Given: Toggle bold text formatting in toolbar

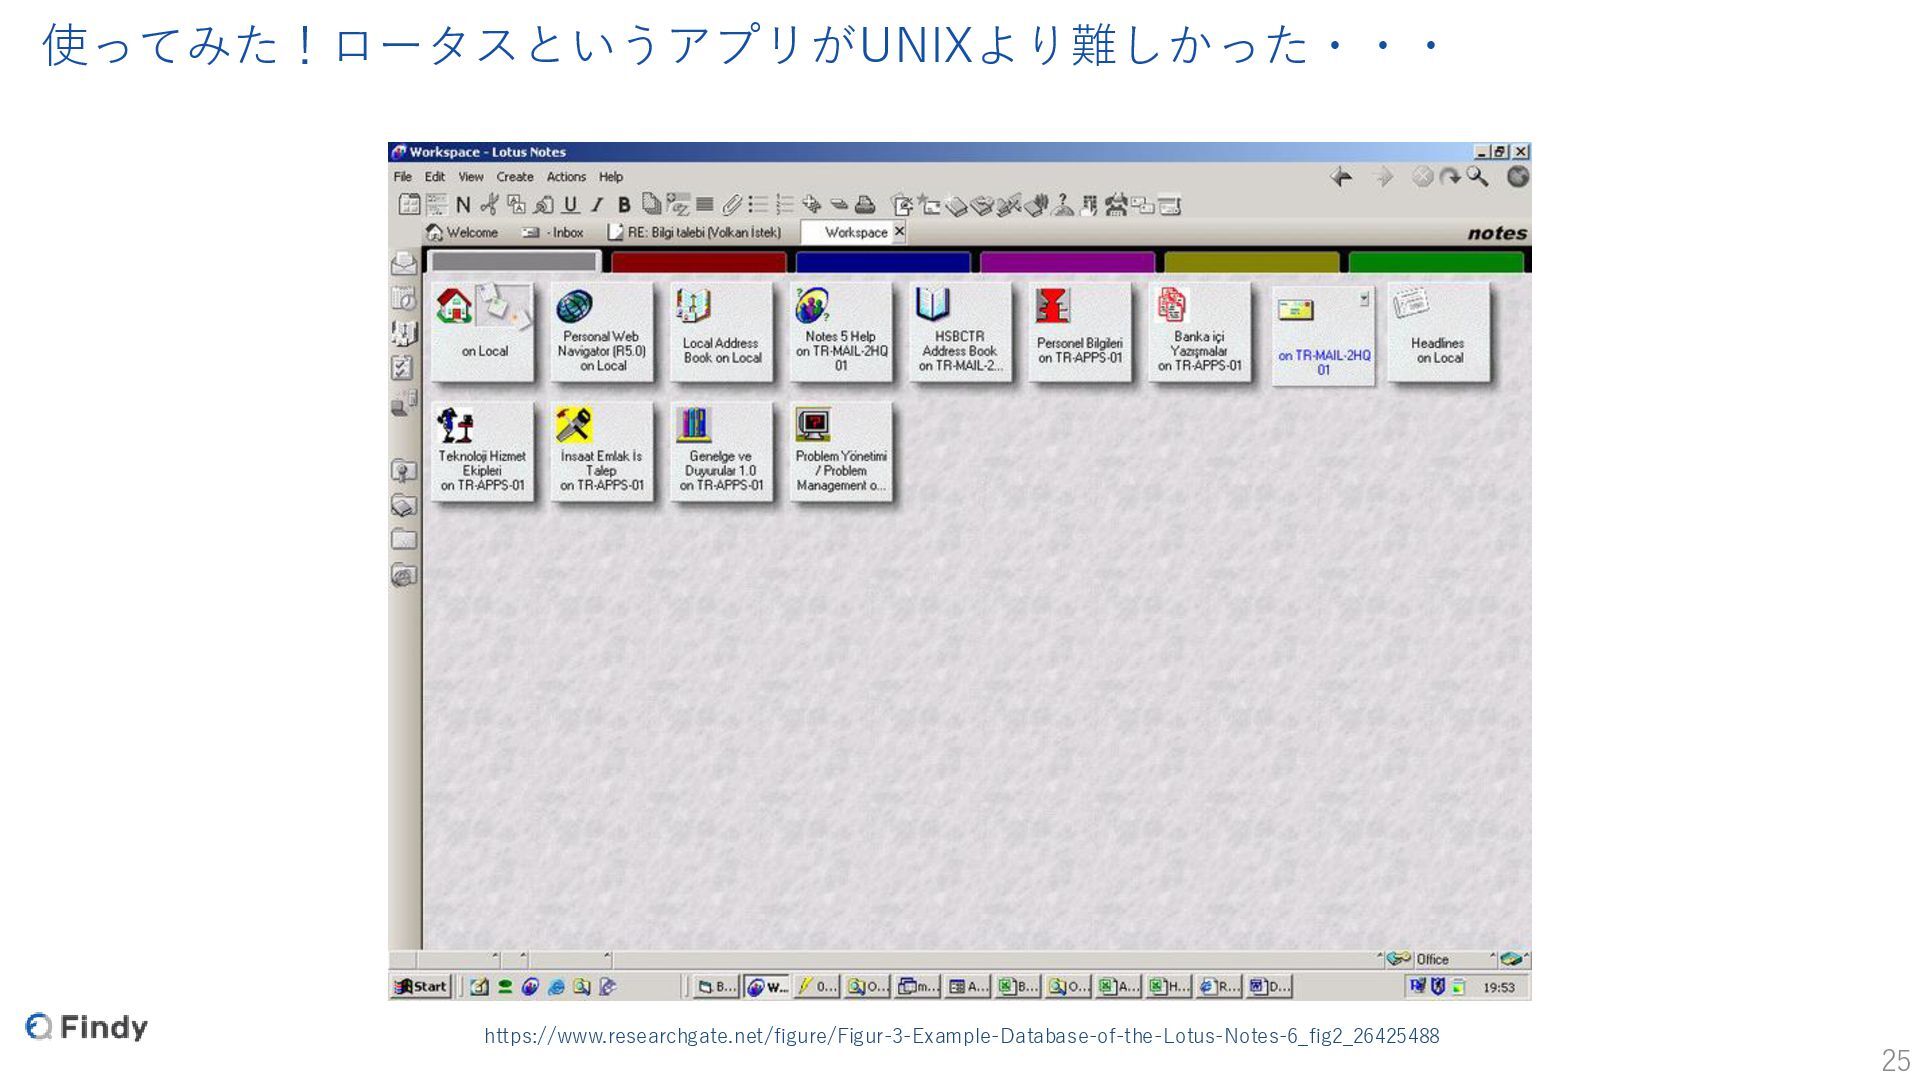Looking at the screenshot, I should (x=624, y=205).
